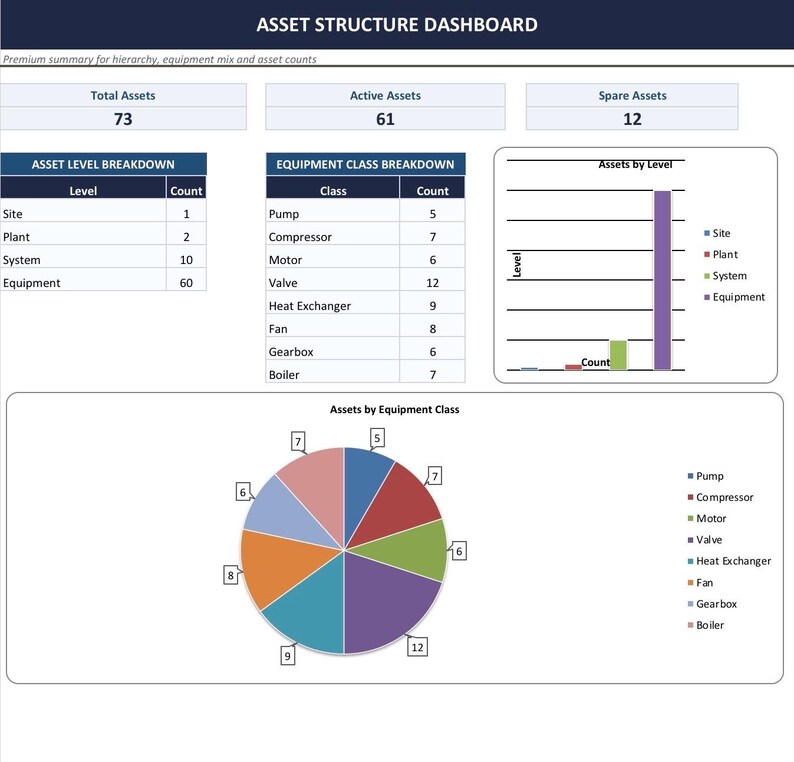Select the Total Assets value 73
The height and width of the screenshot is (762, 794).
[123, 119]
